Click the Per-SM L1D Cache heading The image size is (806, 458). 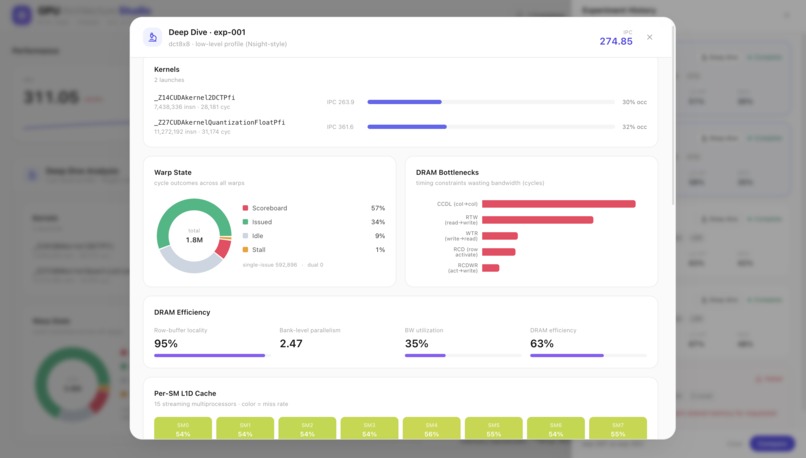[185, 393]
